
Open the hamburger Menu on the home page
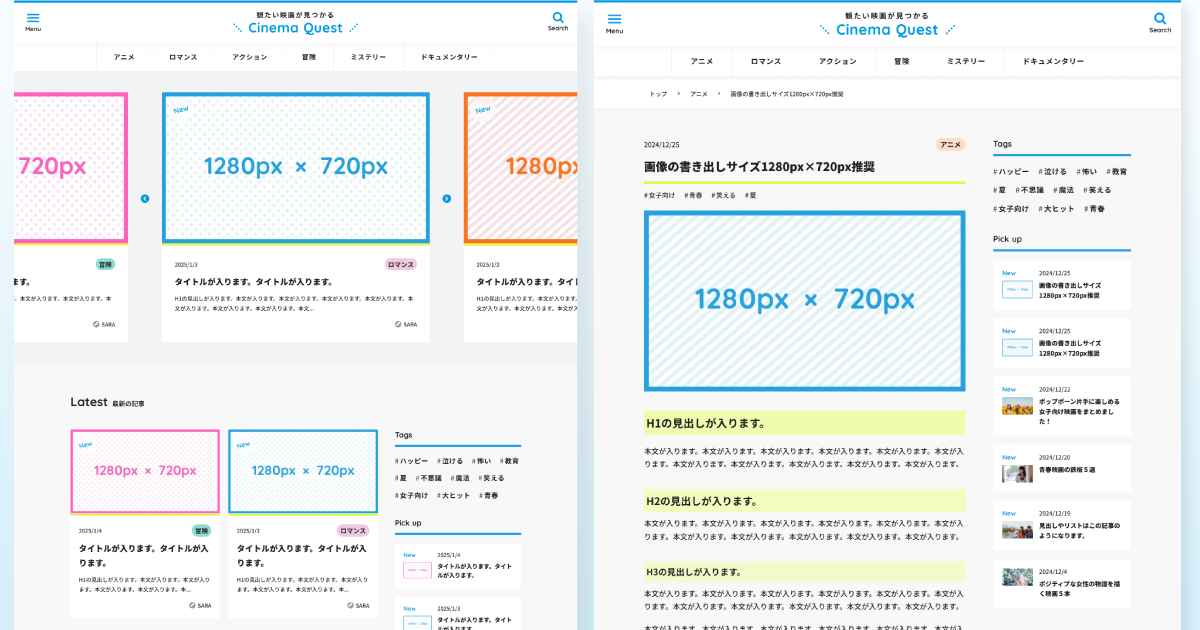(x=33, y=20)
